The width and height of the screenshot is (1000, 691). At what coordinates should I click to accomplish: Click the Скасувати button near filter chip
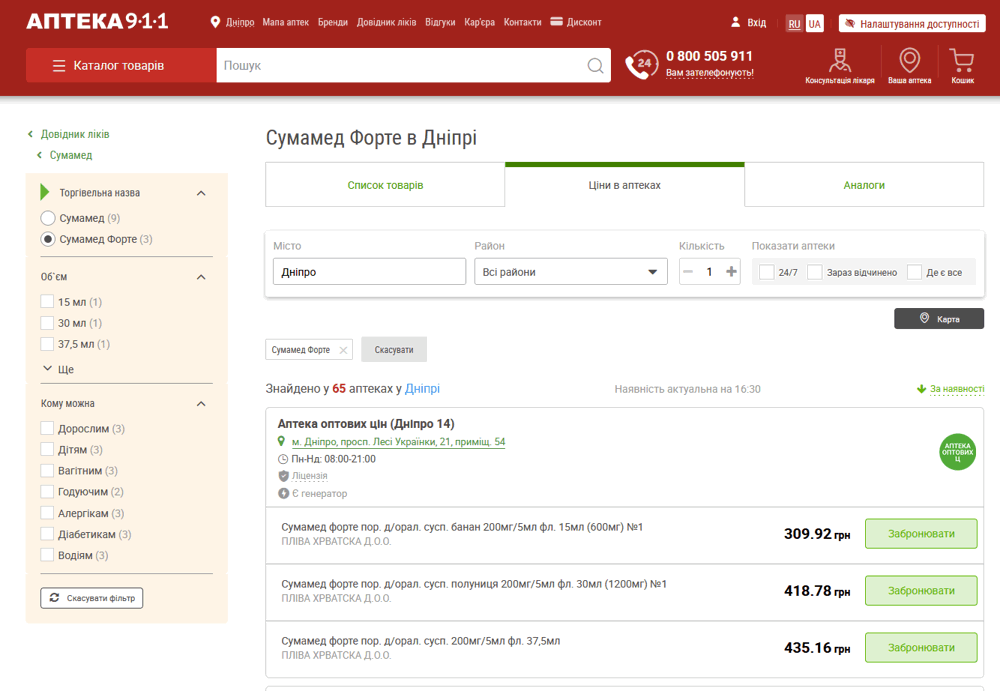click(393, 350)
